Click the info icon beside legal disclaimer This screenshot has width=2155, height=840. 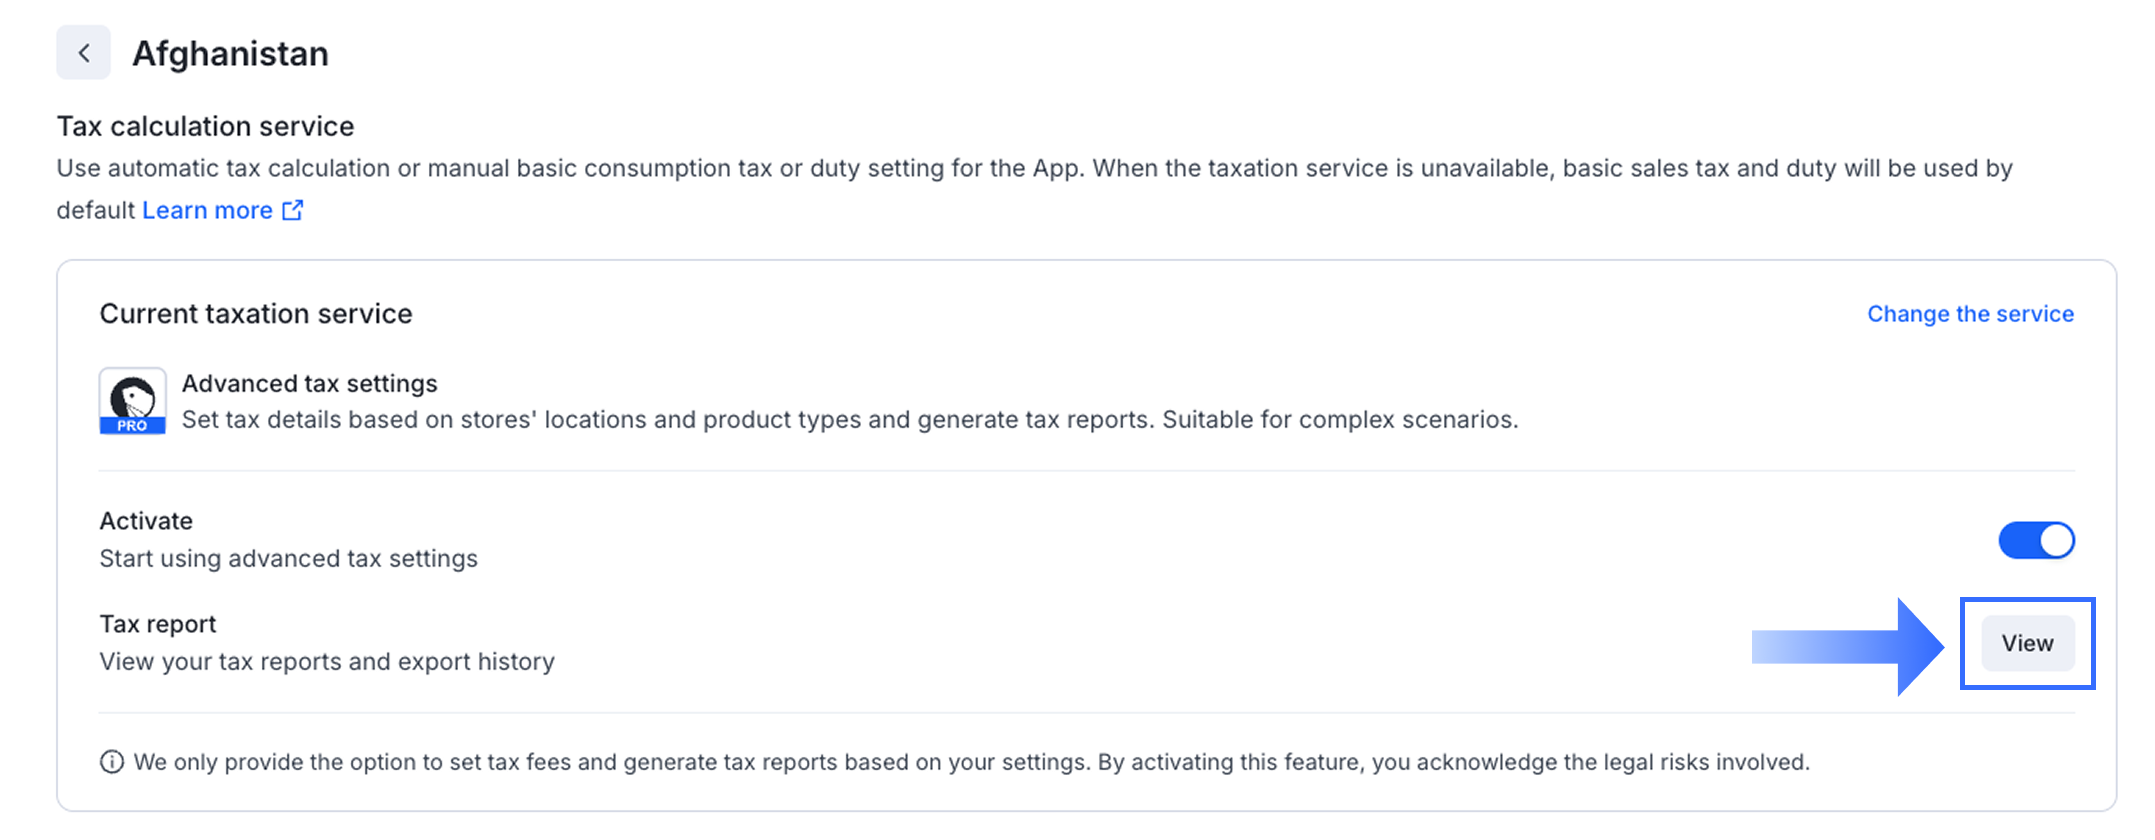pos(112,762)
